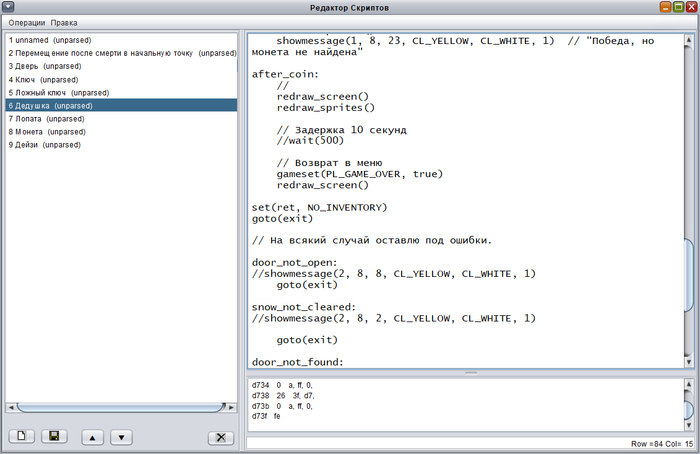Click code editor scrollbar down arrow
This screenshot has width=700, height=454.
[688, 362]
